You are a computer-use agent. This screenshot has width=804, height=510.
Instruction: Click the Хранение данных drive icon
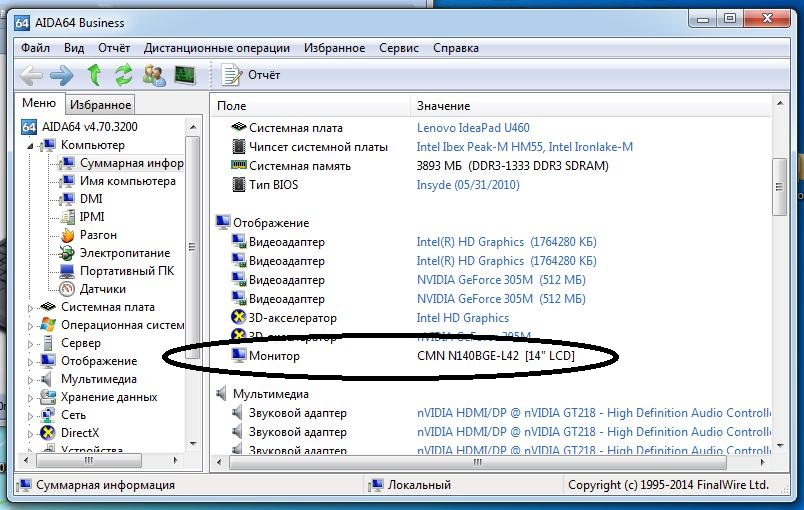click(48, 397)
